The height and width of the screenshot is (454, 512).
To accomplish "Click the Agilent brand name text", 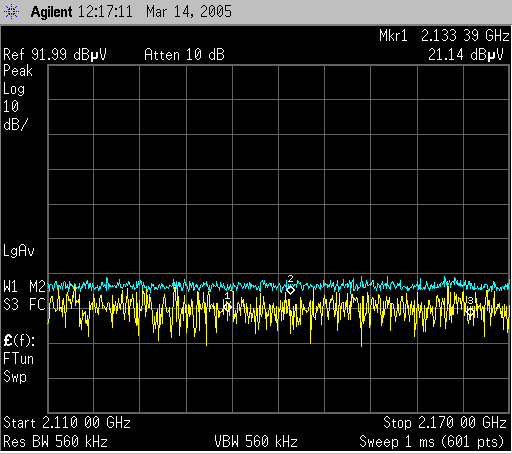I will (x=51, y=12).
